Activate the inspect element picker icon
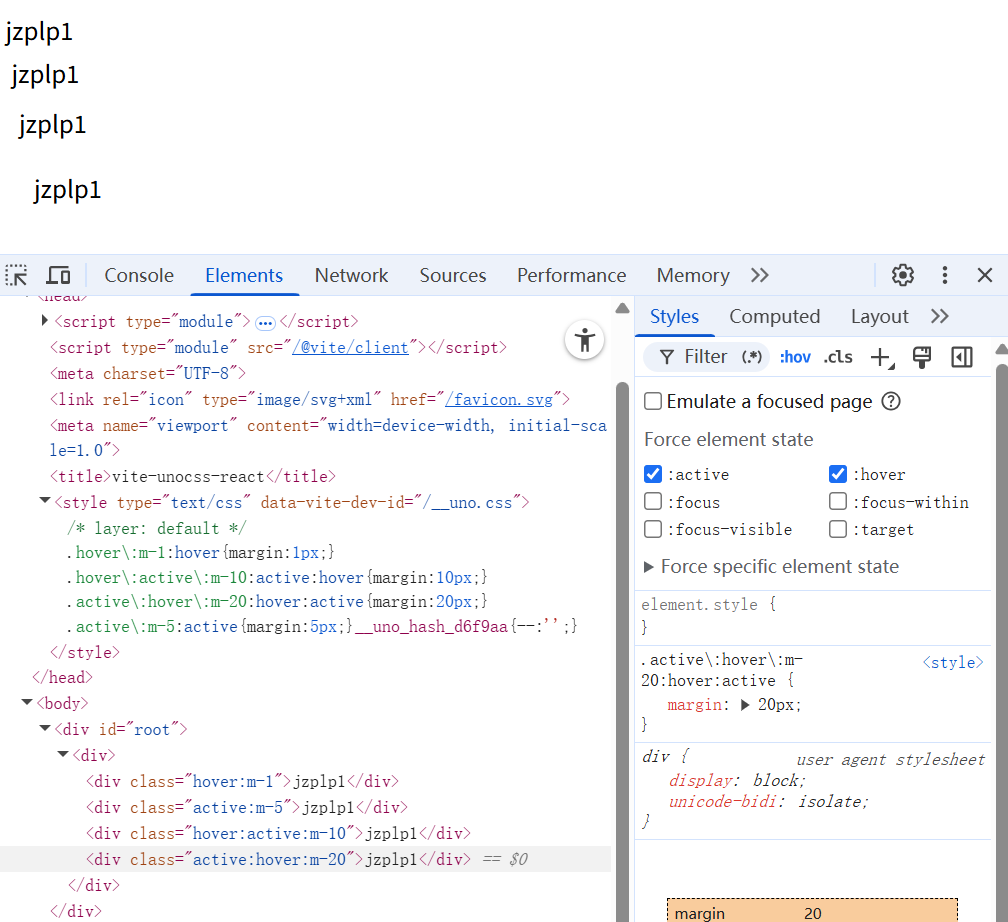This screenshot has height=922, width=1008. coord(16,275)
